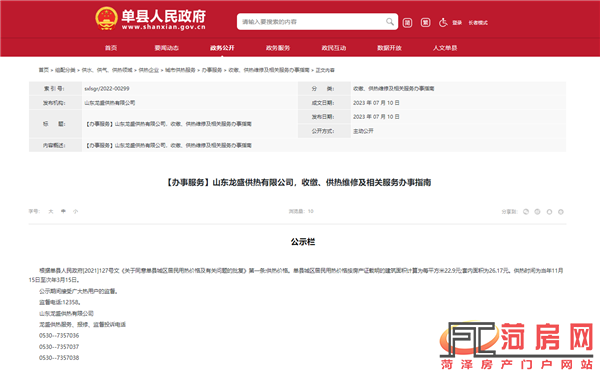
Task: Click the national emblem logo in header
Action: (x=106, y=18)
